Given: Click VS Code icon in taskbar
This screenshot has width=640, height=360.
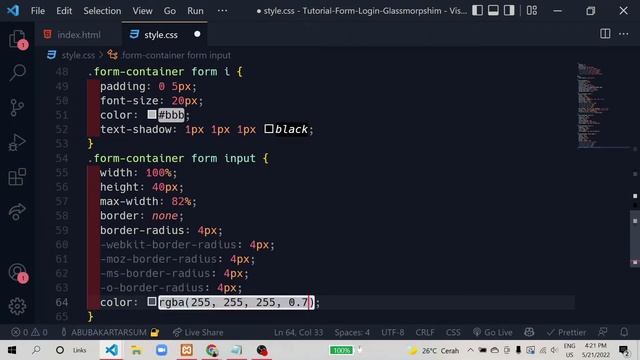Looking at the screenshot, I should pyautogui.click(x=111, y=350).
